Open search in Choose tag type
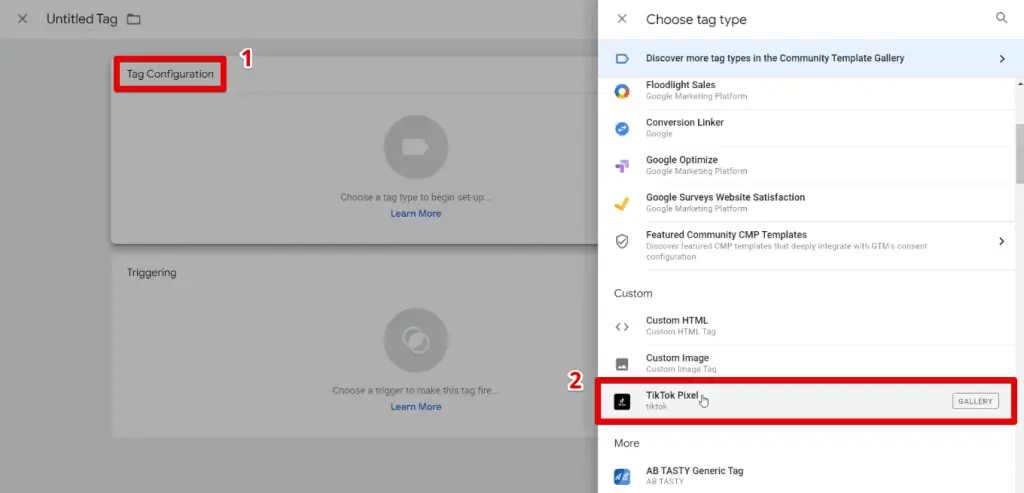Screen dimensions: 1024x493 pyautogui.click(x=1001, y=18)
